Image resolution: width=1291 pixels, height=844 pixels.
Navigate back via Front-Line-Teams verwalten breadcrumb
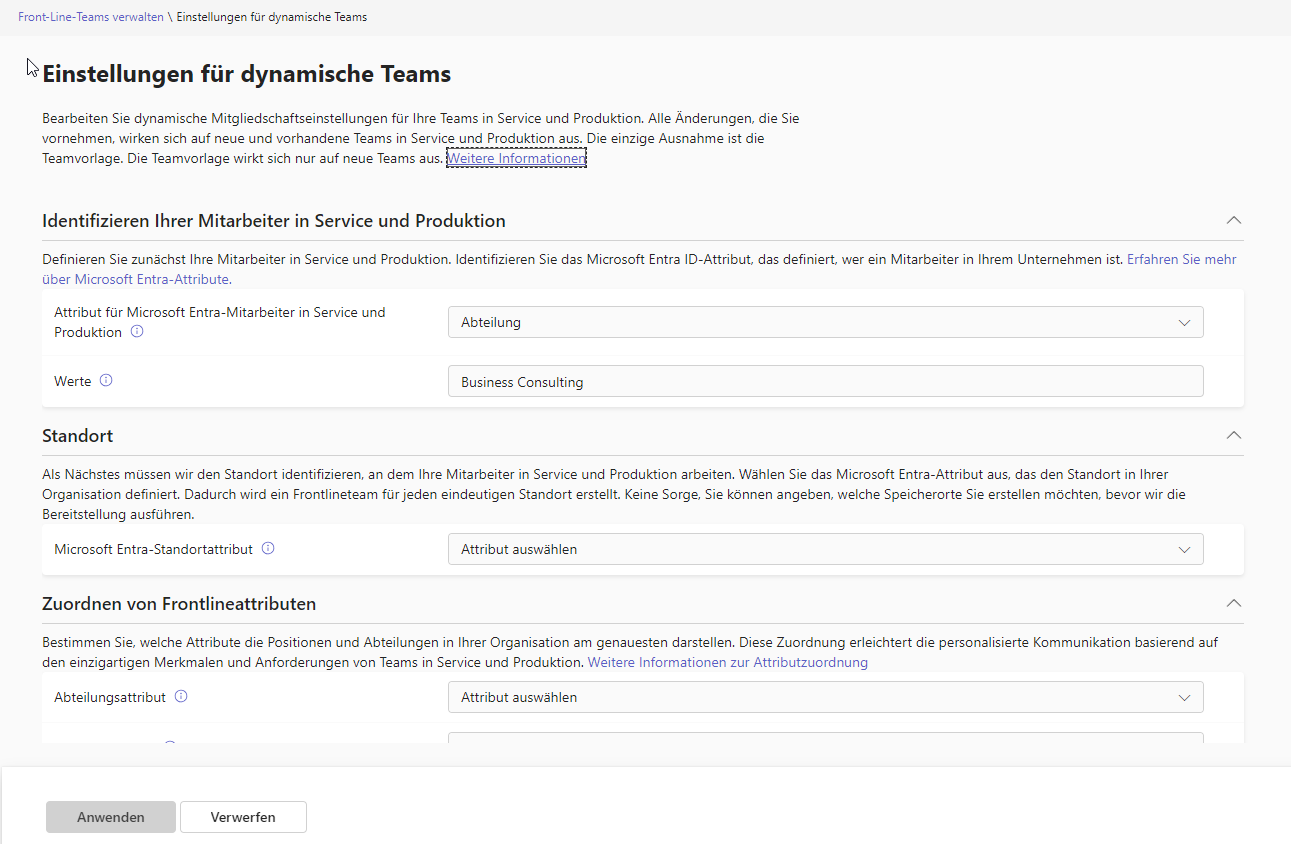[x=91, y=16]
